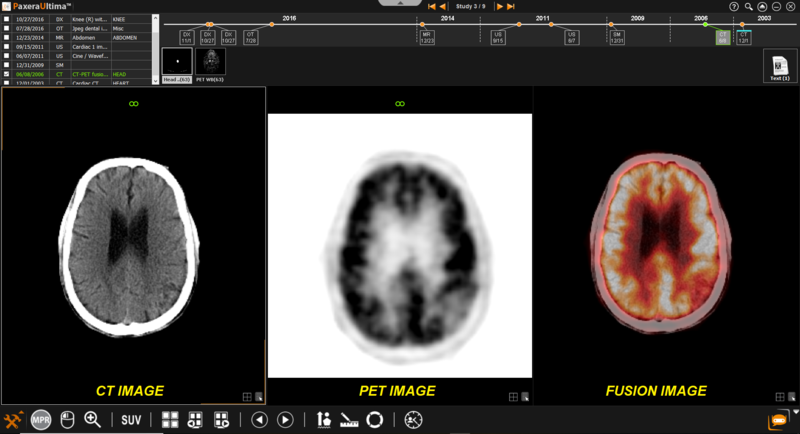Choose the circle ROI tool
The width and height of the screenshot is (800, 434).
pyautogui.click(x=375, y=420)
